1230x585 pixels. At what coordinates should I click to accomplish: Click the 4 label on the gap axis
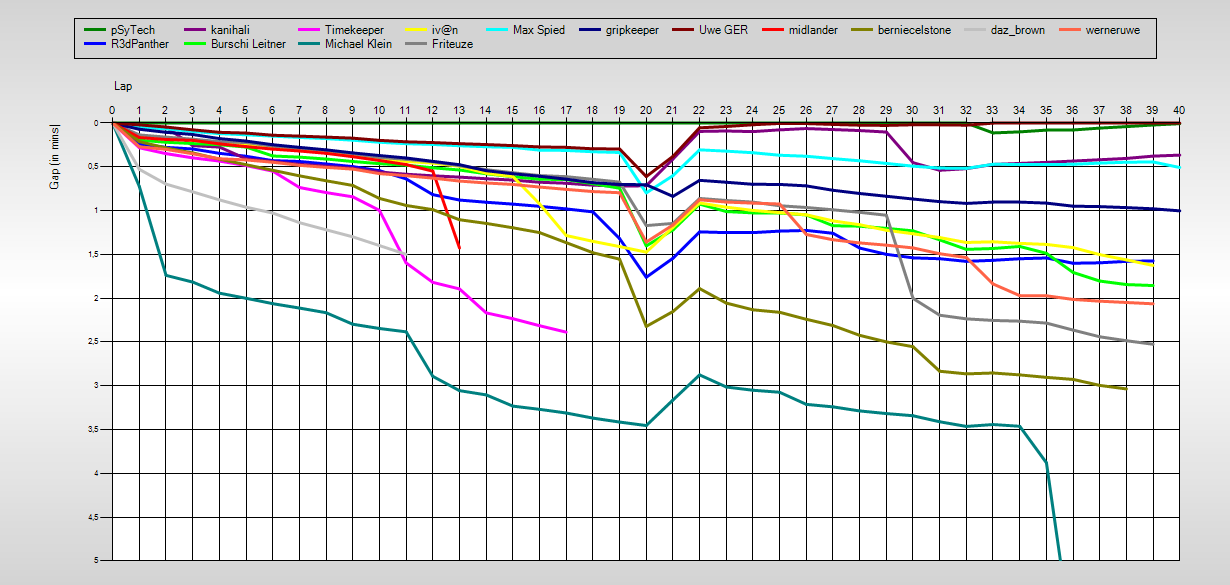[x=97, y=473]
